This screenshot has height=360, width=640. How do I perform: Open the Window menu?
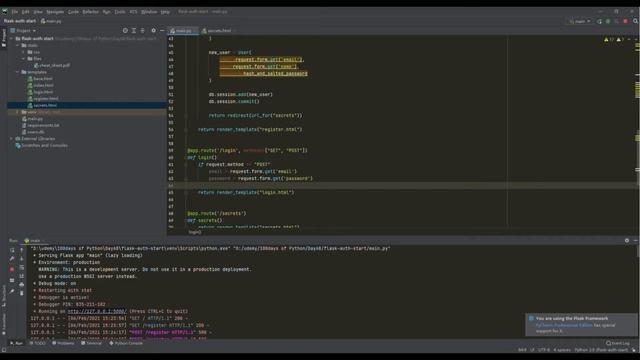click(149, 12)
